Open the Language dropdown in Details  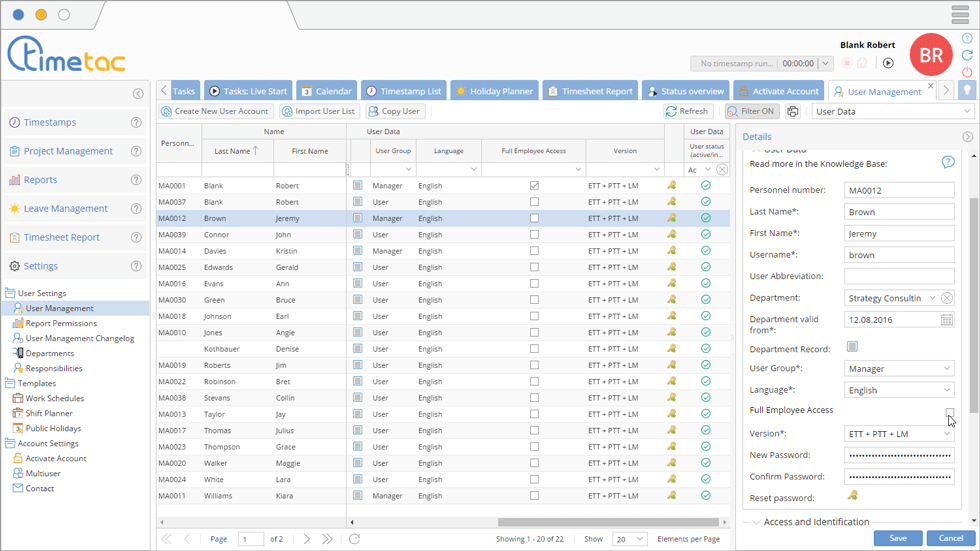click(x=898, y=391)
